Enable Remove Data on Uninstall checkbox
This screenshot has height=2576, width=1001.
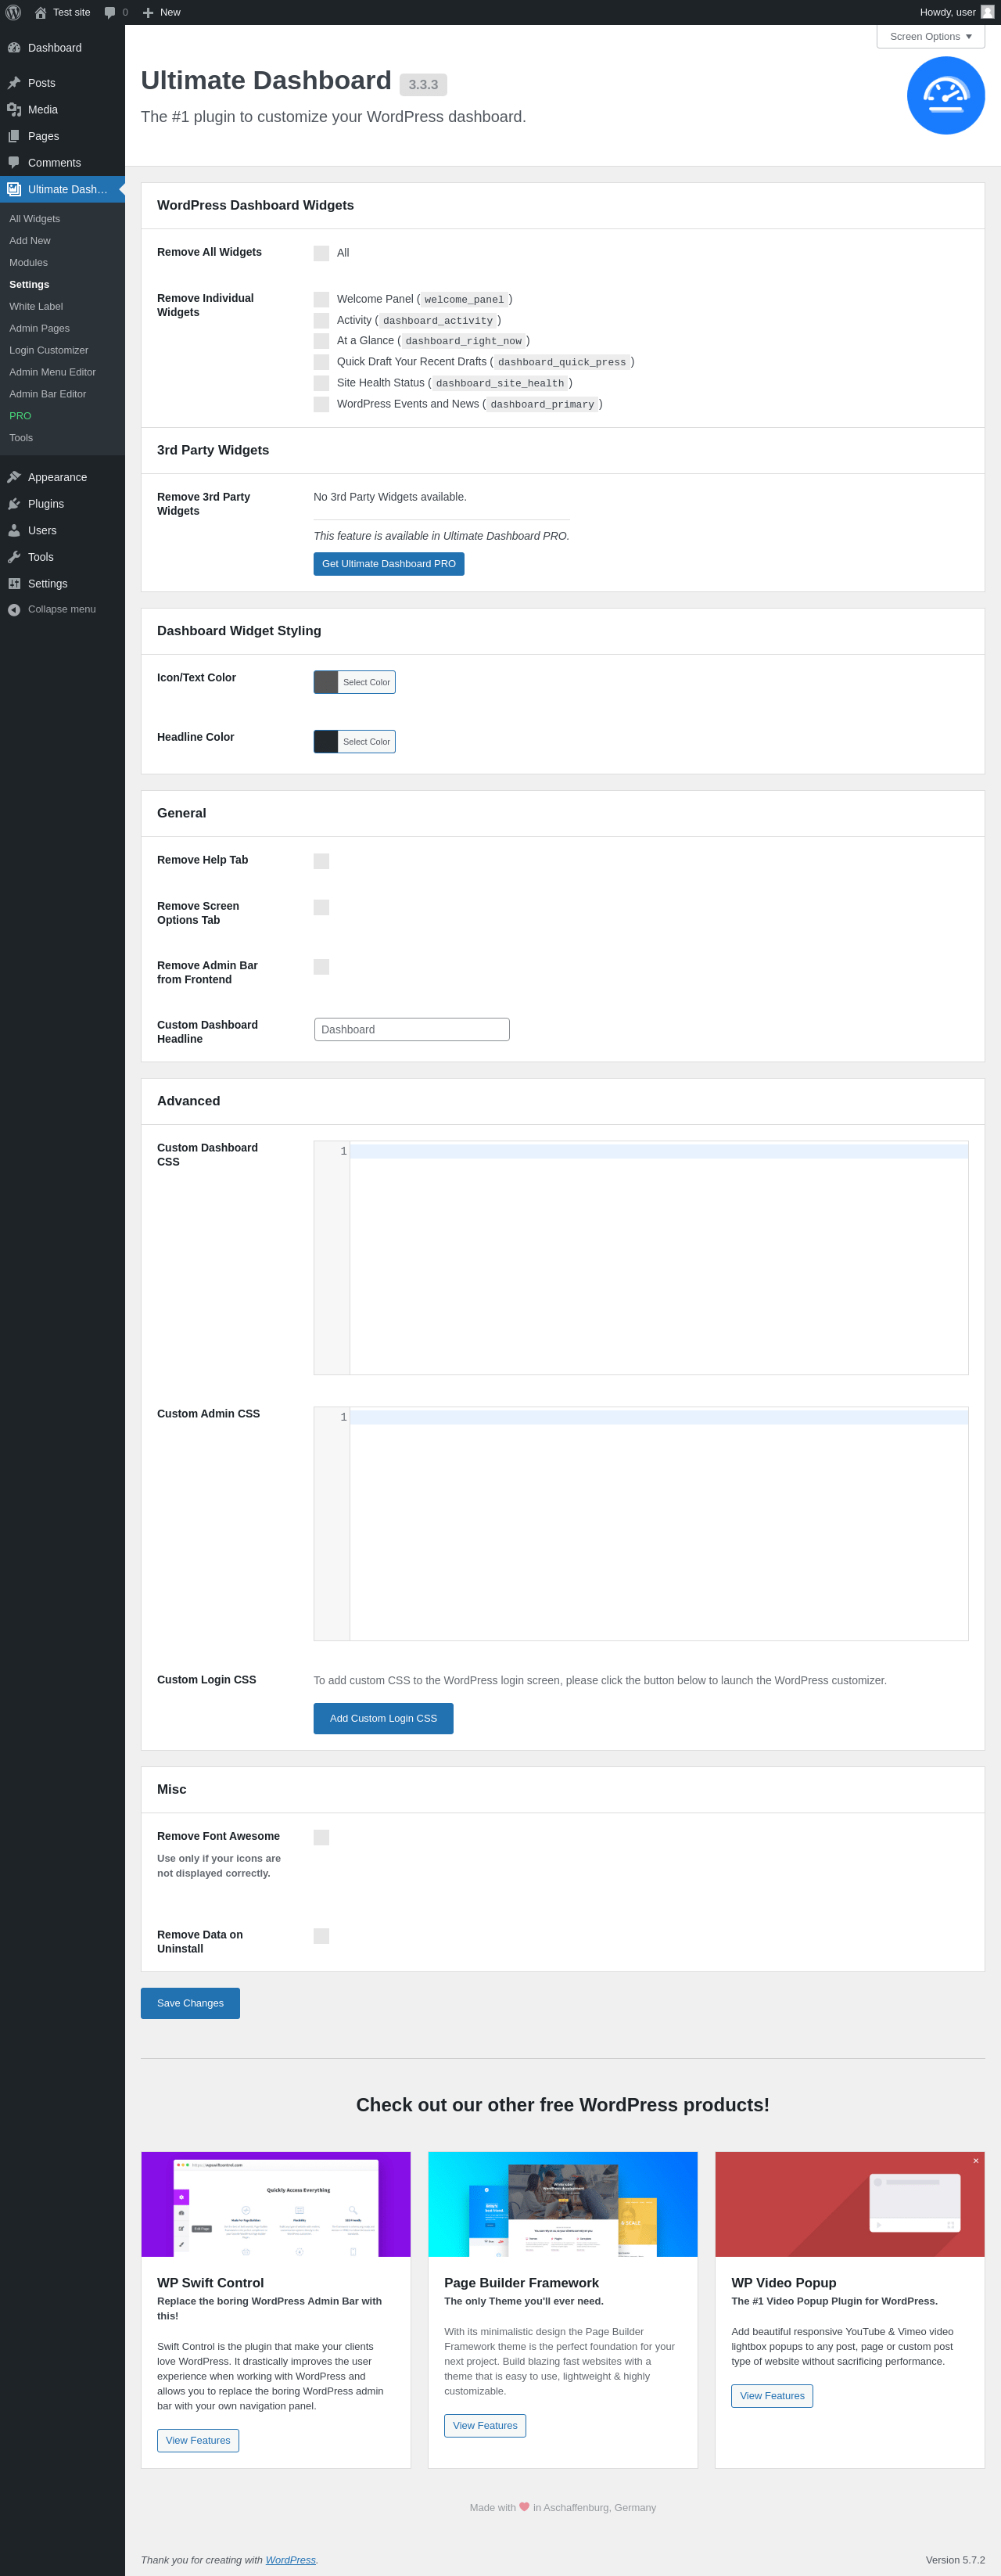[321, 1936]
